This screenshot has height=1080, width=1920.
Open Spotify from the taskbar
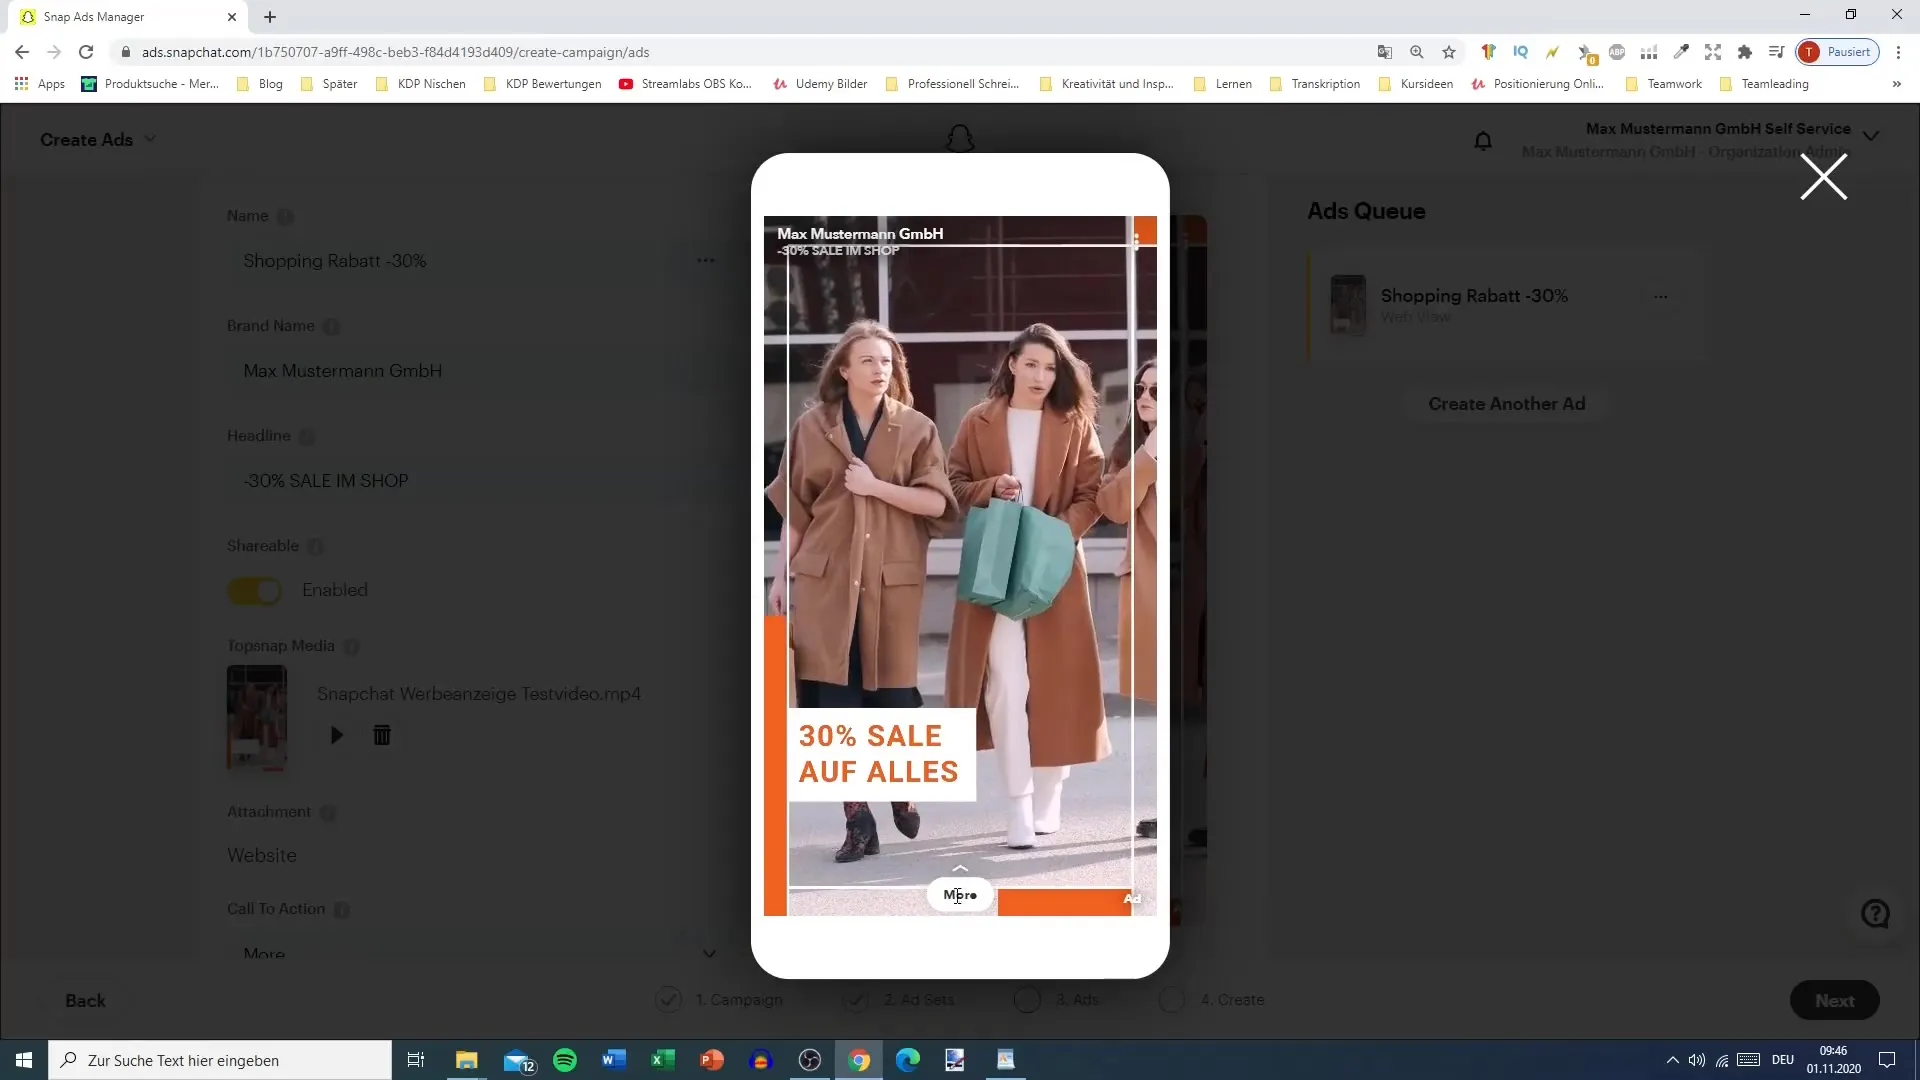click(x=565, y=1060)
